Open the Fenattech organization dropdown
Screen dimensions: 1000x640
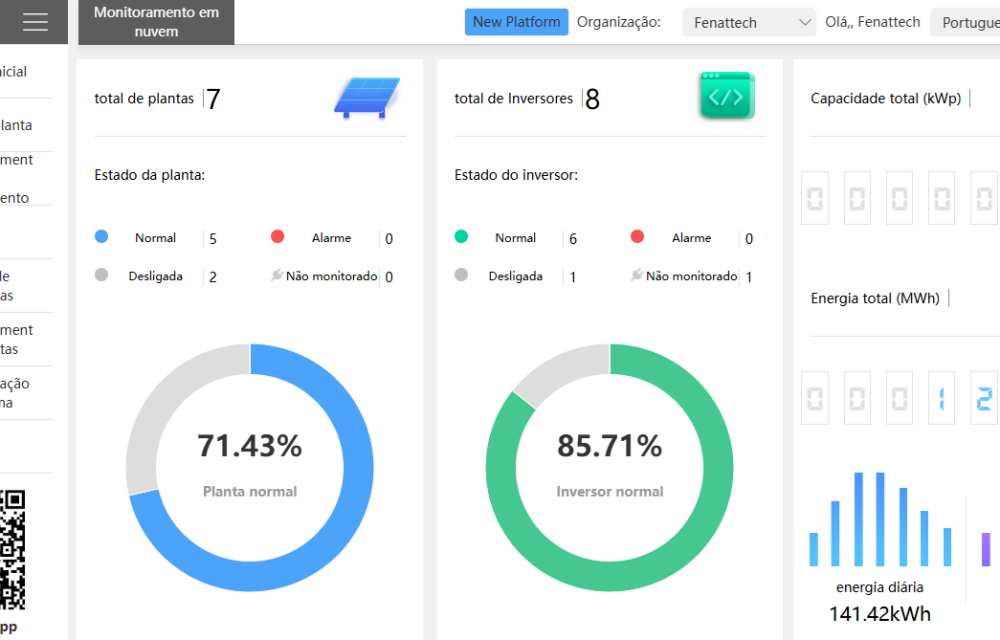tap(749, 22)
